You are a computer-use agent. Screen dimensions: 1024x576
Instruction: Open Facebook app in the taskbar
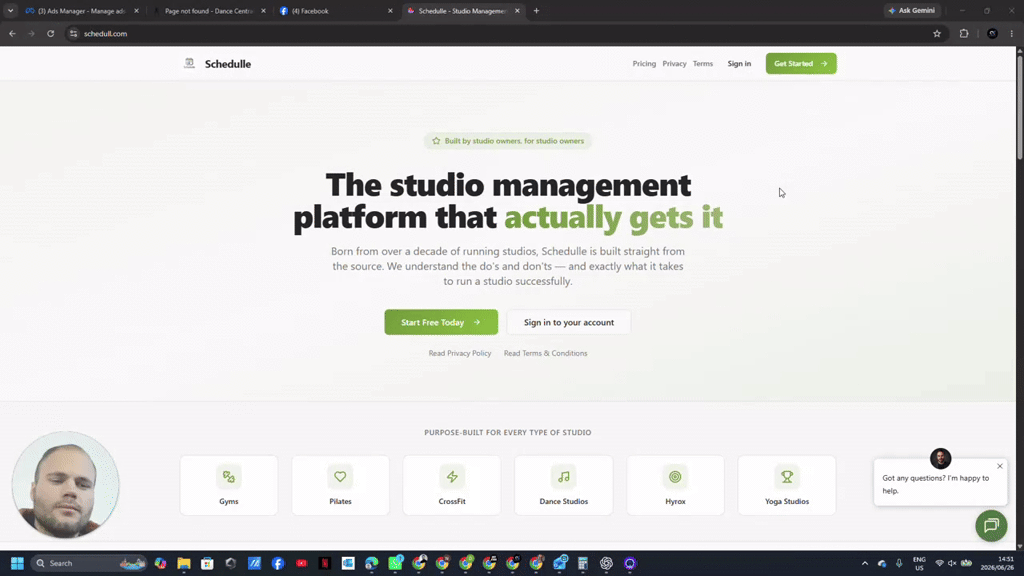[x=278, y=563]
